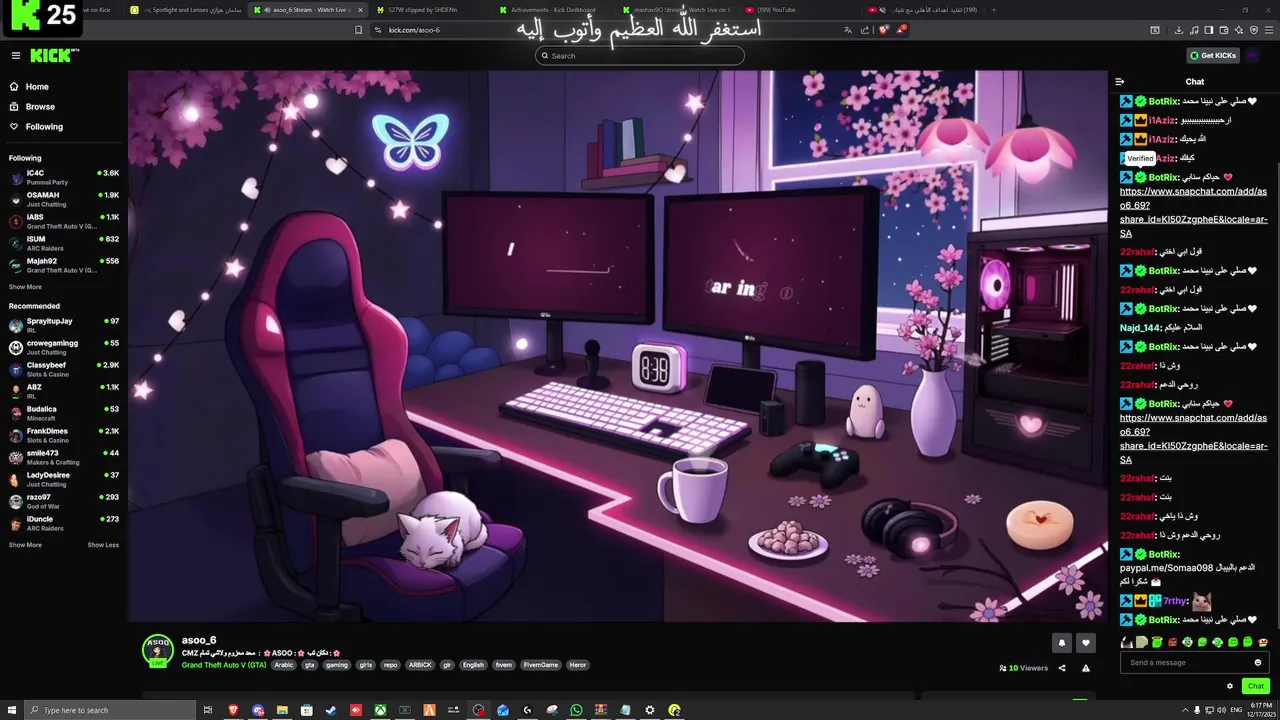Open Windows Start menu
Image resolution: width=1280 pixels, height=720 pixels.
12,710
